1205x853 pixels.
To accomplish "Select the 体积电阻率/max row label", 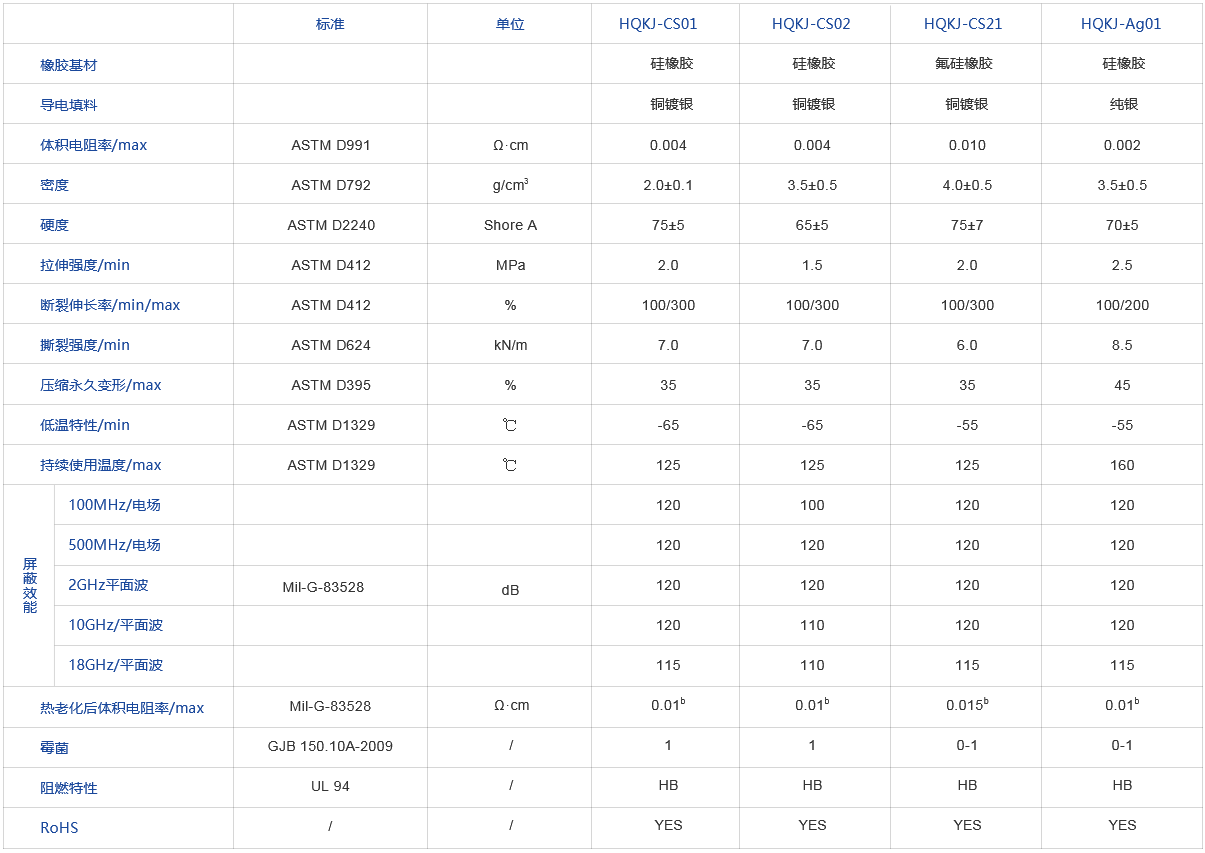I will pyautogui.click(x=93, y=145).
